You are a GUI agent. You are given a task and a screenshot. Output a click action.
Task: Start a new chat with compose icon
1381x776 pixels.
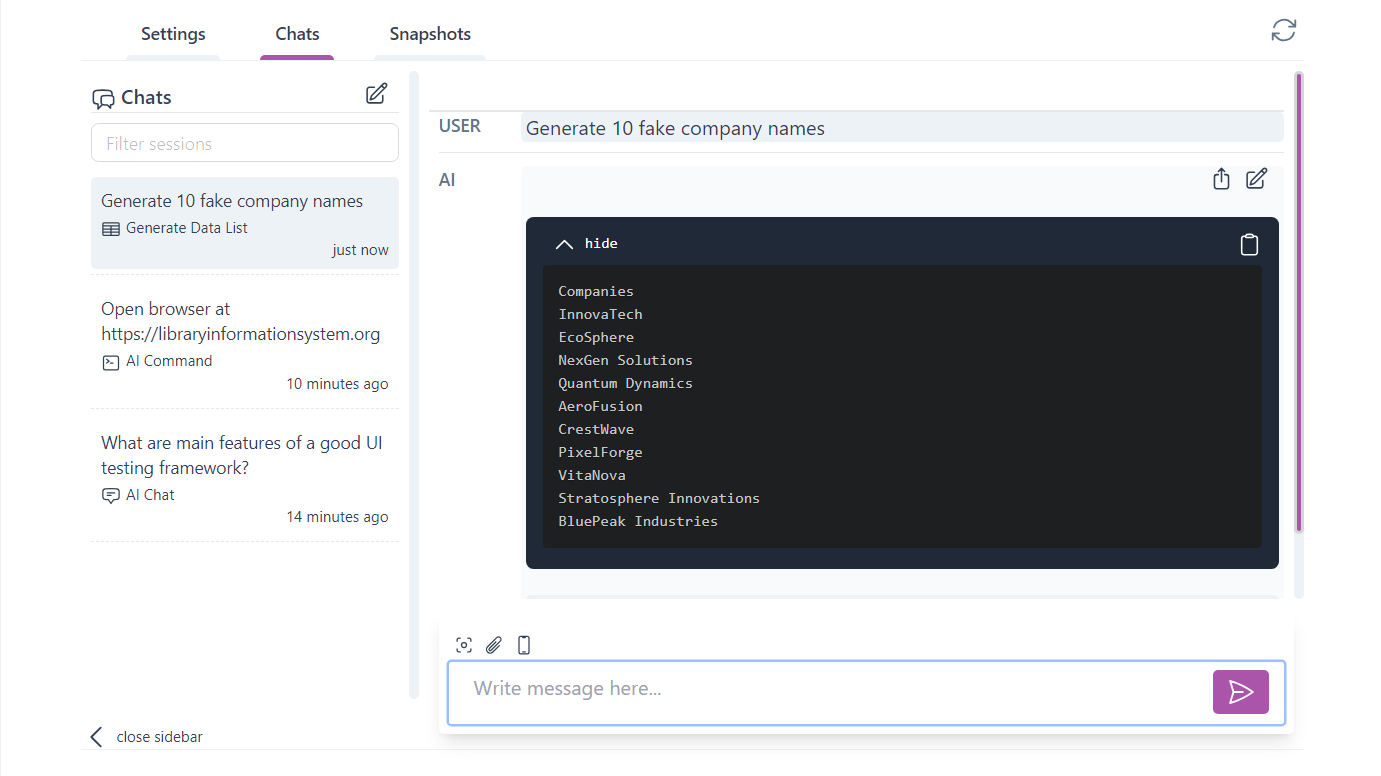tap(376, 94)
